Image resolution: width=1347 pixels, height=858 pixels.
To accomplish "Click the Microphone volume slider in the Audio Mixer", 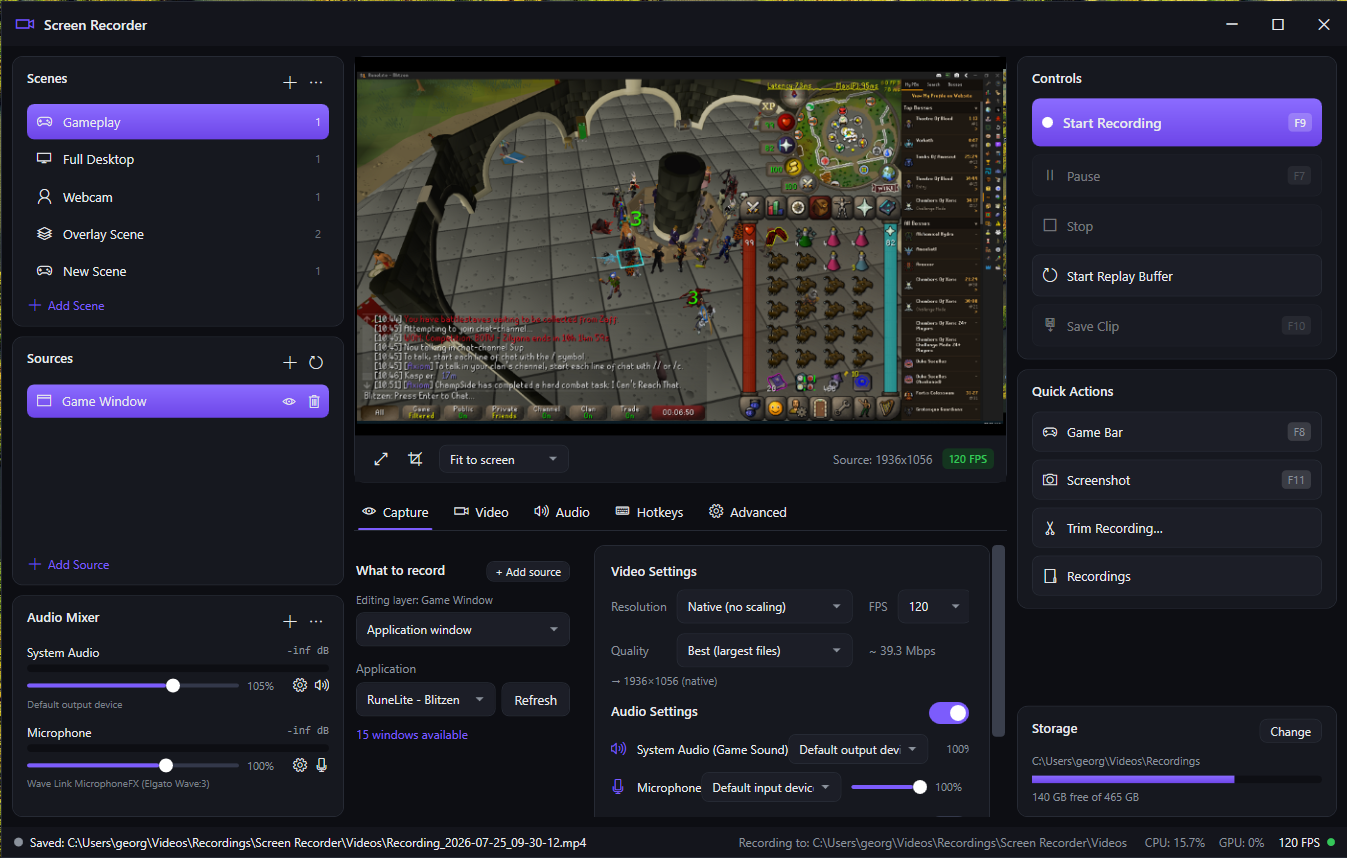I will tap(133, 765).
